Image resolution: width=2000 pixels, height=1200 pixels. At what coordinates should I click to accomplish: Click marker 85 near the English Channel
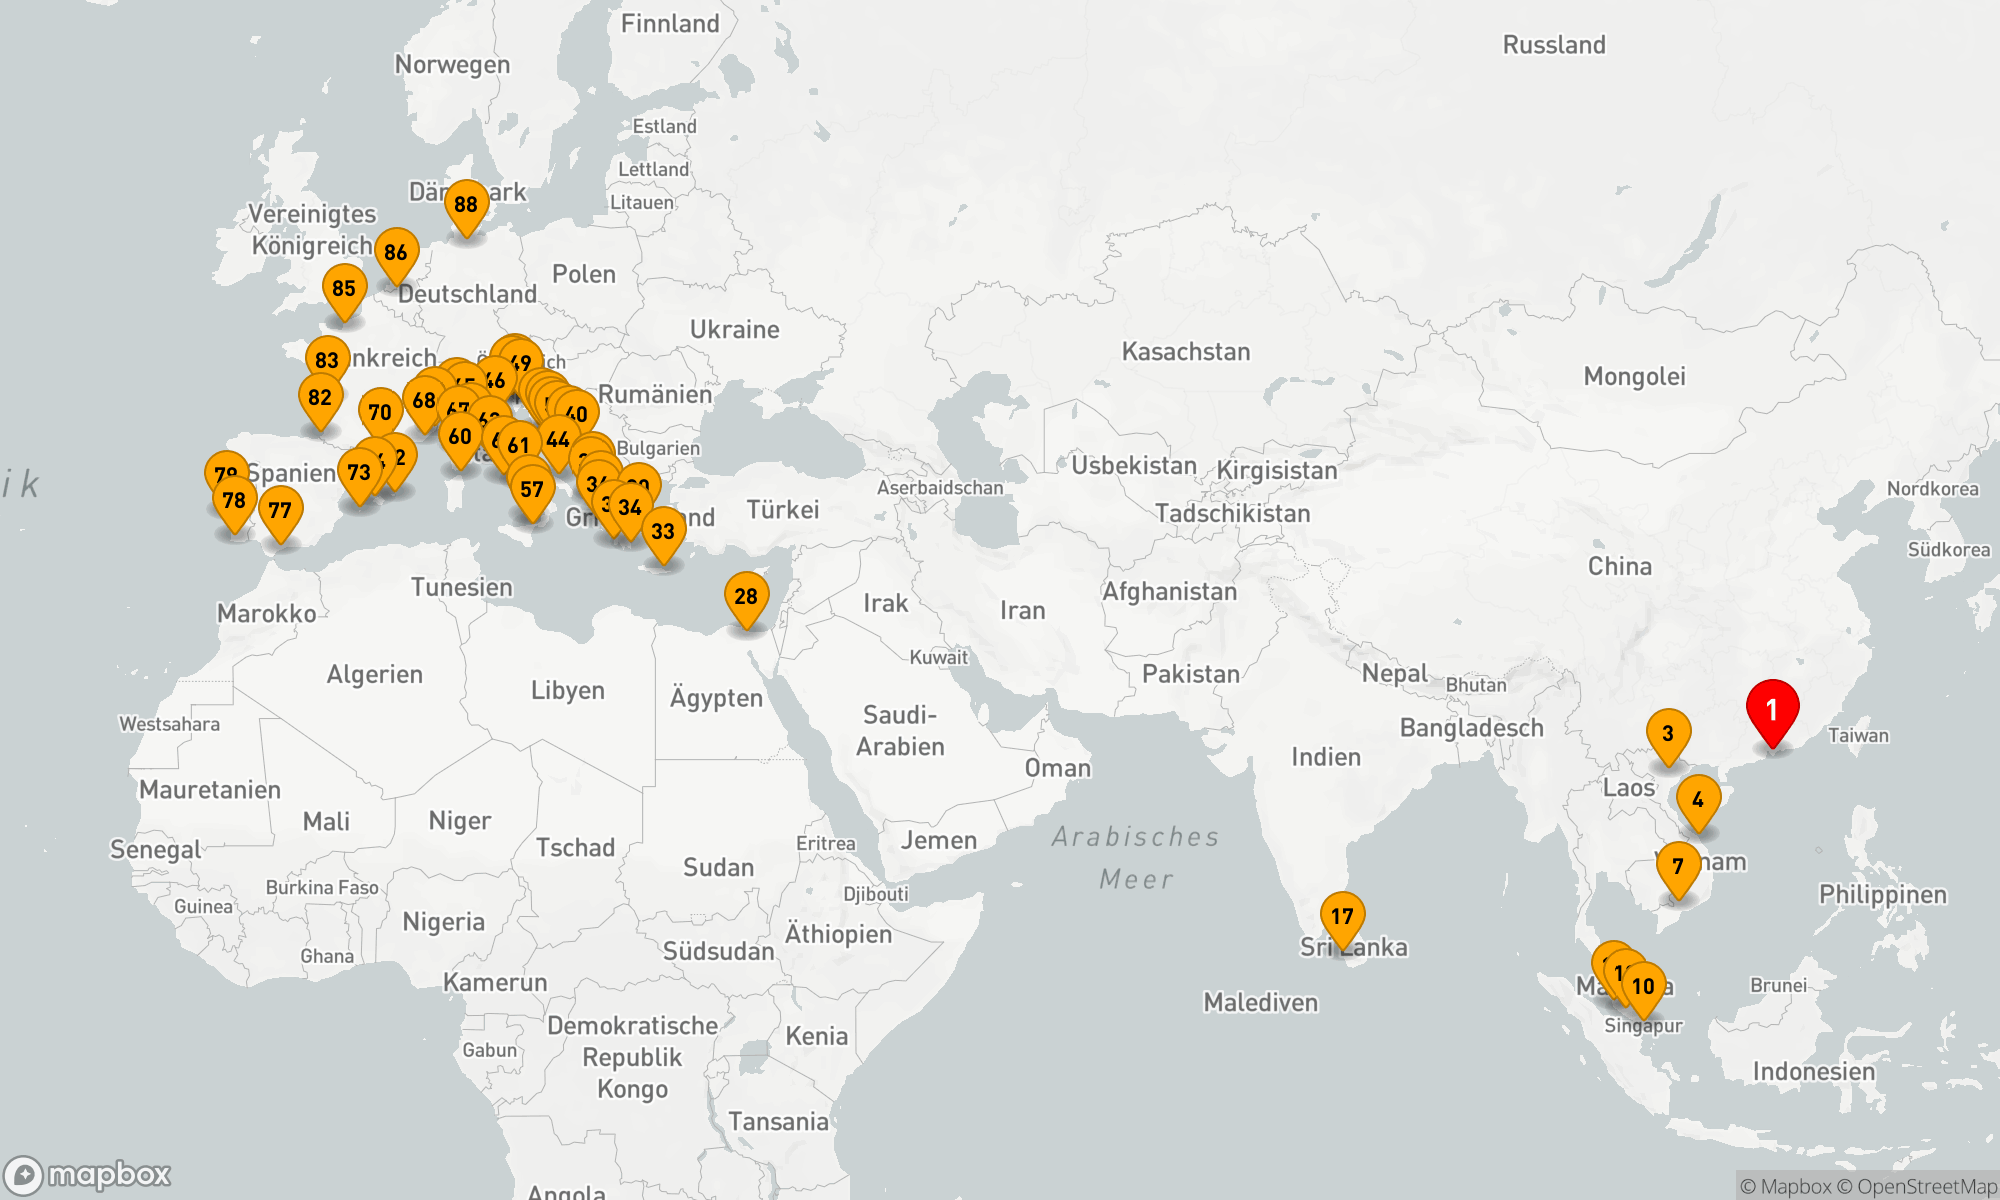(344, 289)
